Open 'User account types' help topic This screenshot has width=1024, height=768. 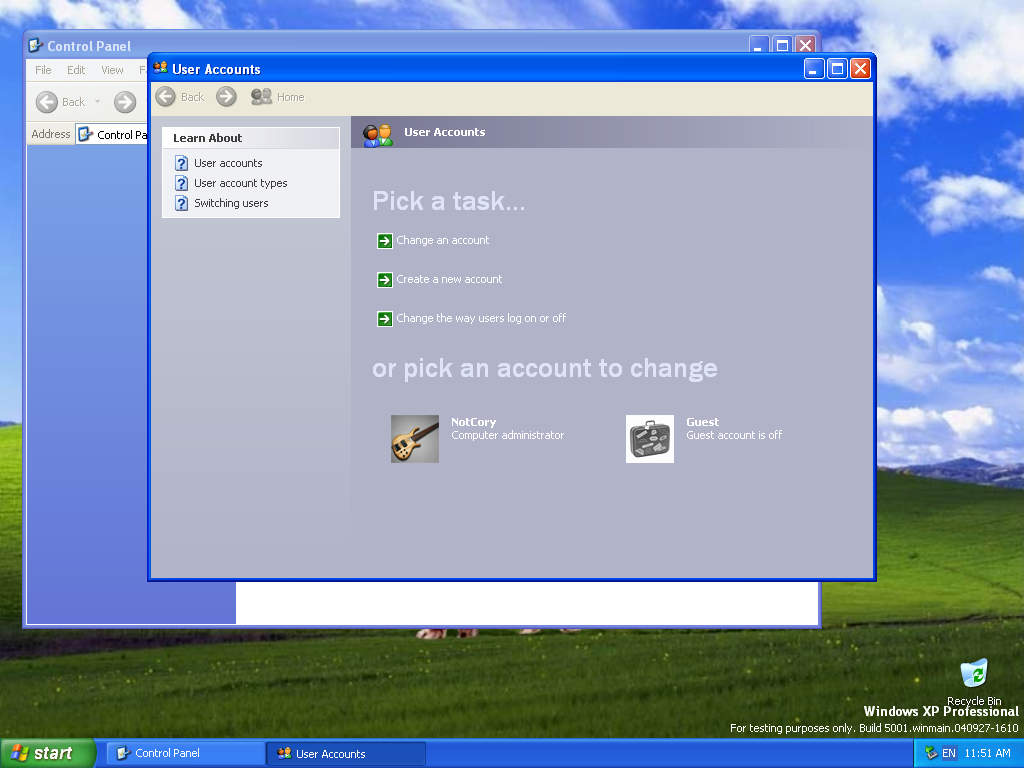[x=240, y=184]
